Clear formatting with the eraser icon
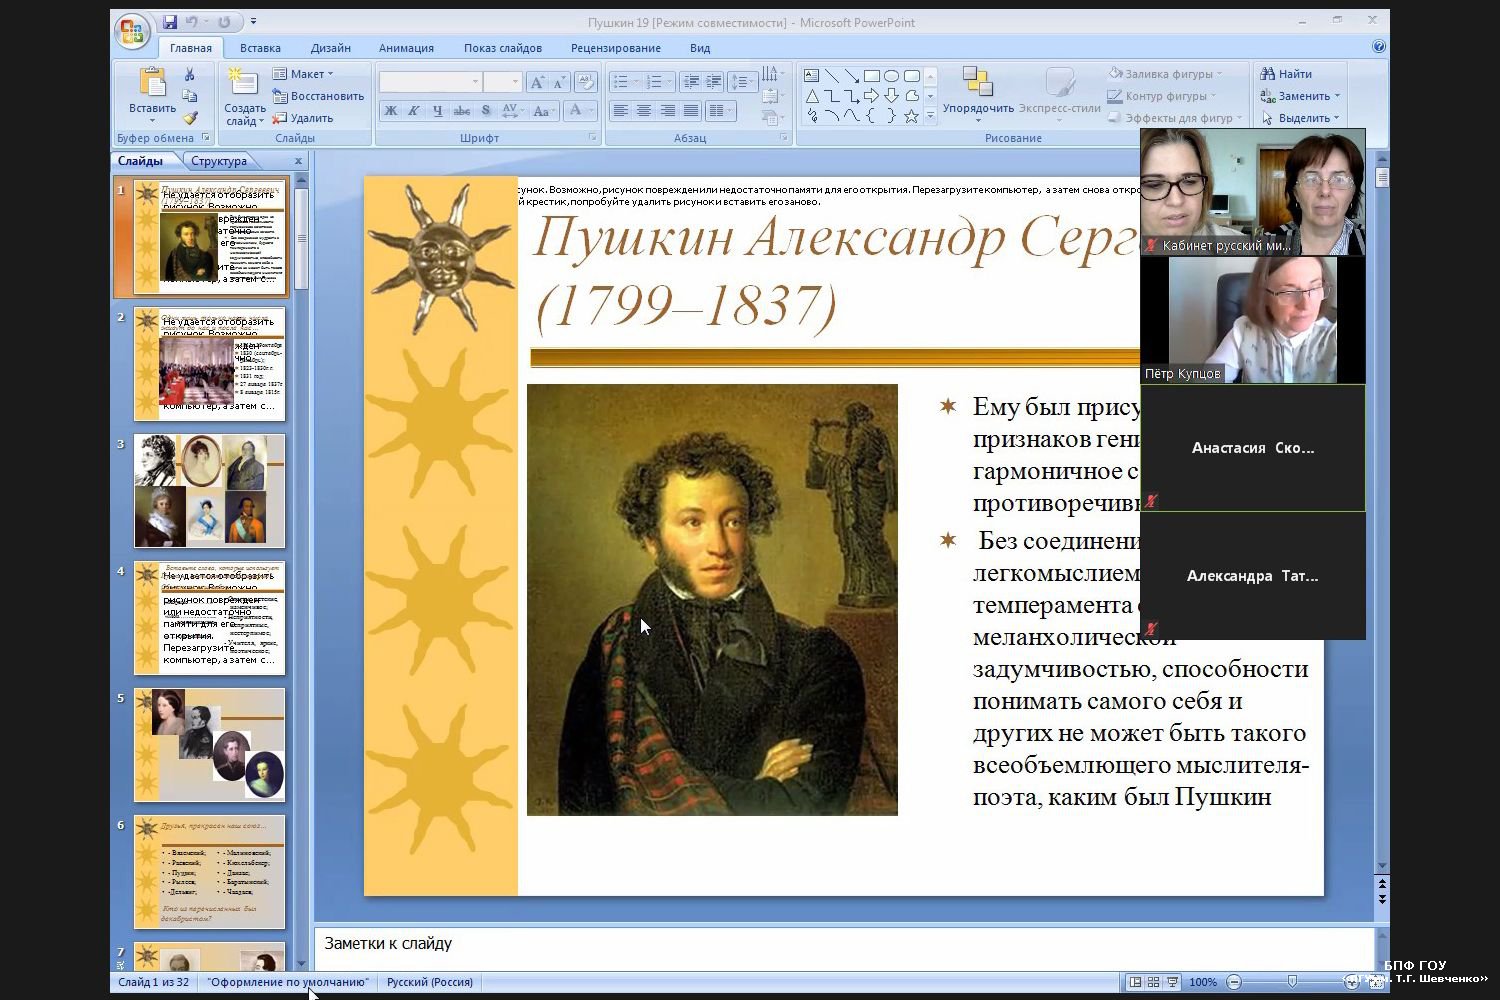1500x1000 pixels. 586,82
